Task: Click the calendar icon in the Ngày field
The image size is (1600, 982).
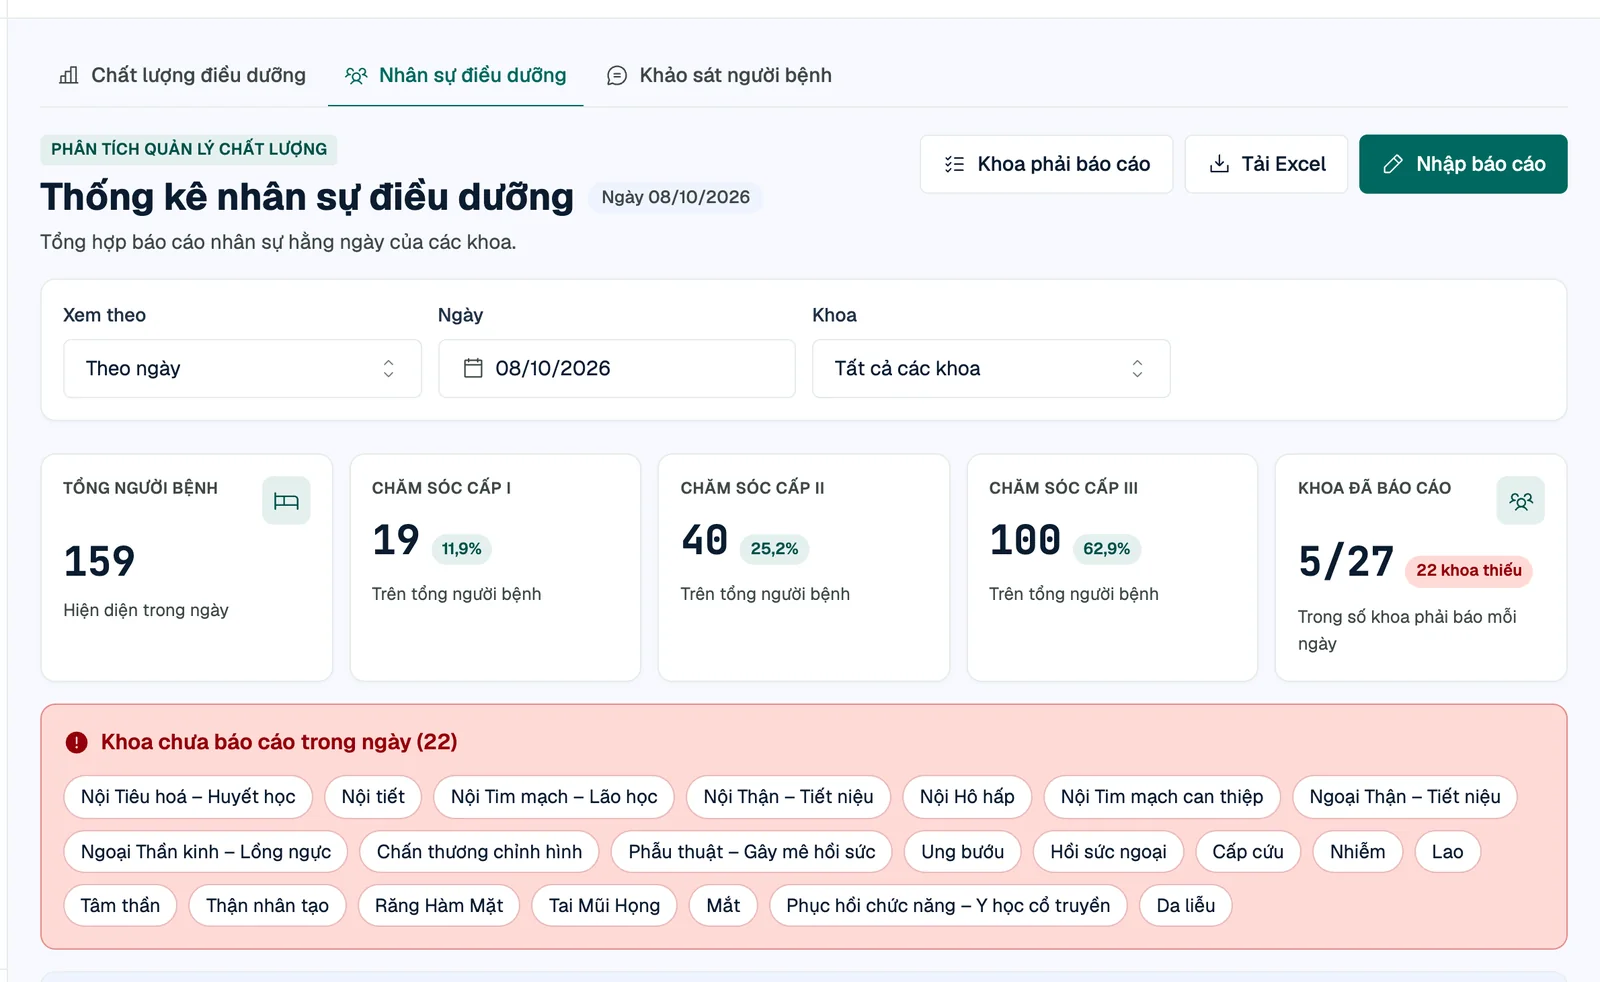Action: 473,368
